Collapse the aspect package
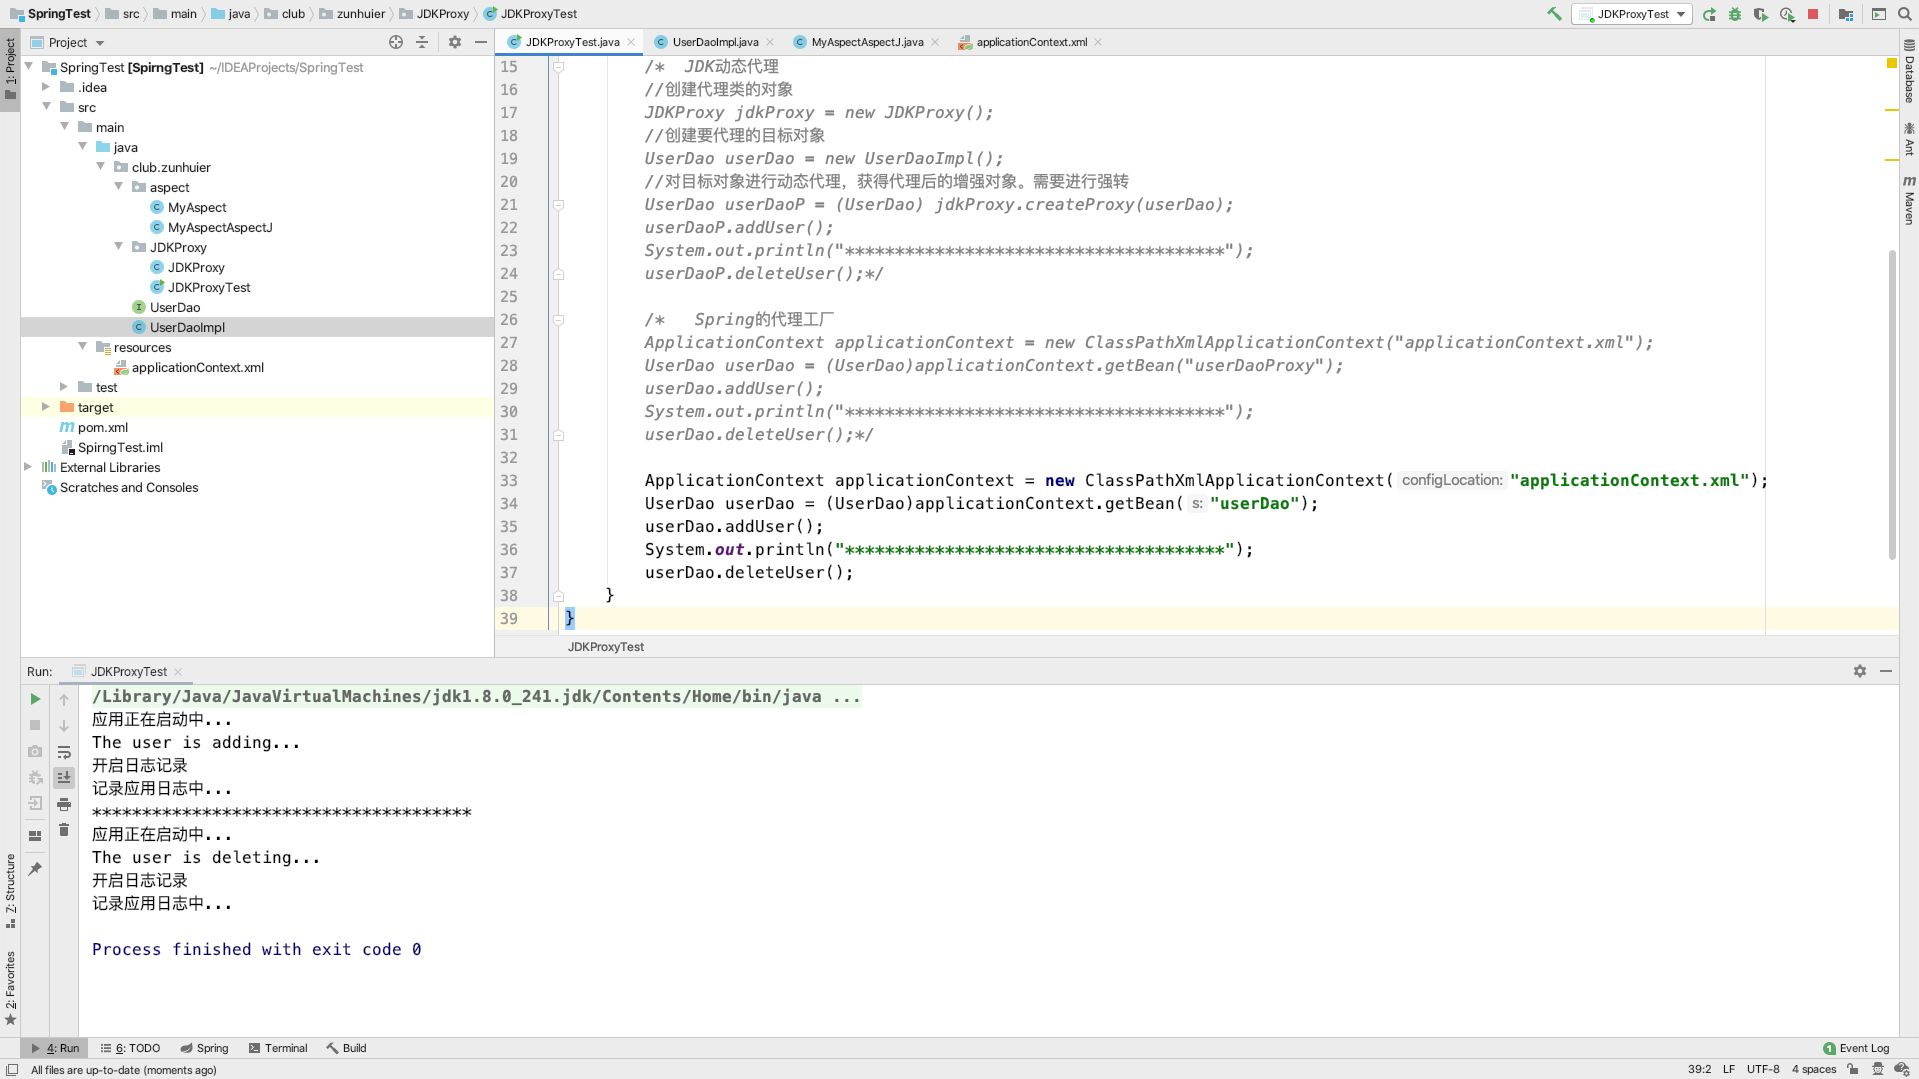The width and height of the screenshot is (1919, 1079). [x=119, y=187]
